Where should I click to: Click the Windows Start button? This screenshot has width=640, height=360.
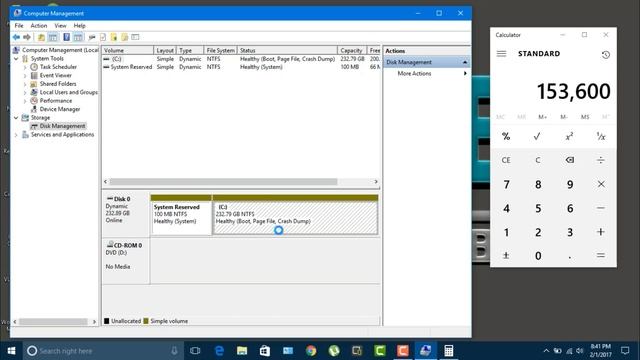(11, 351)
